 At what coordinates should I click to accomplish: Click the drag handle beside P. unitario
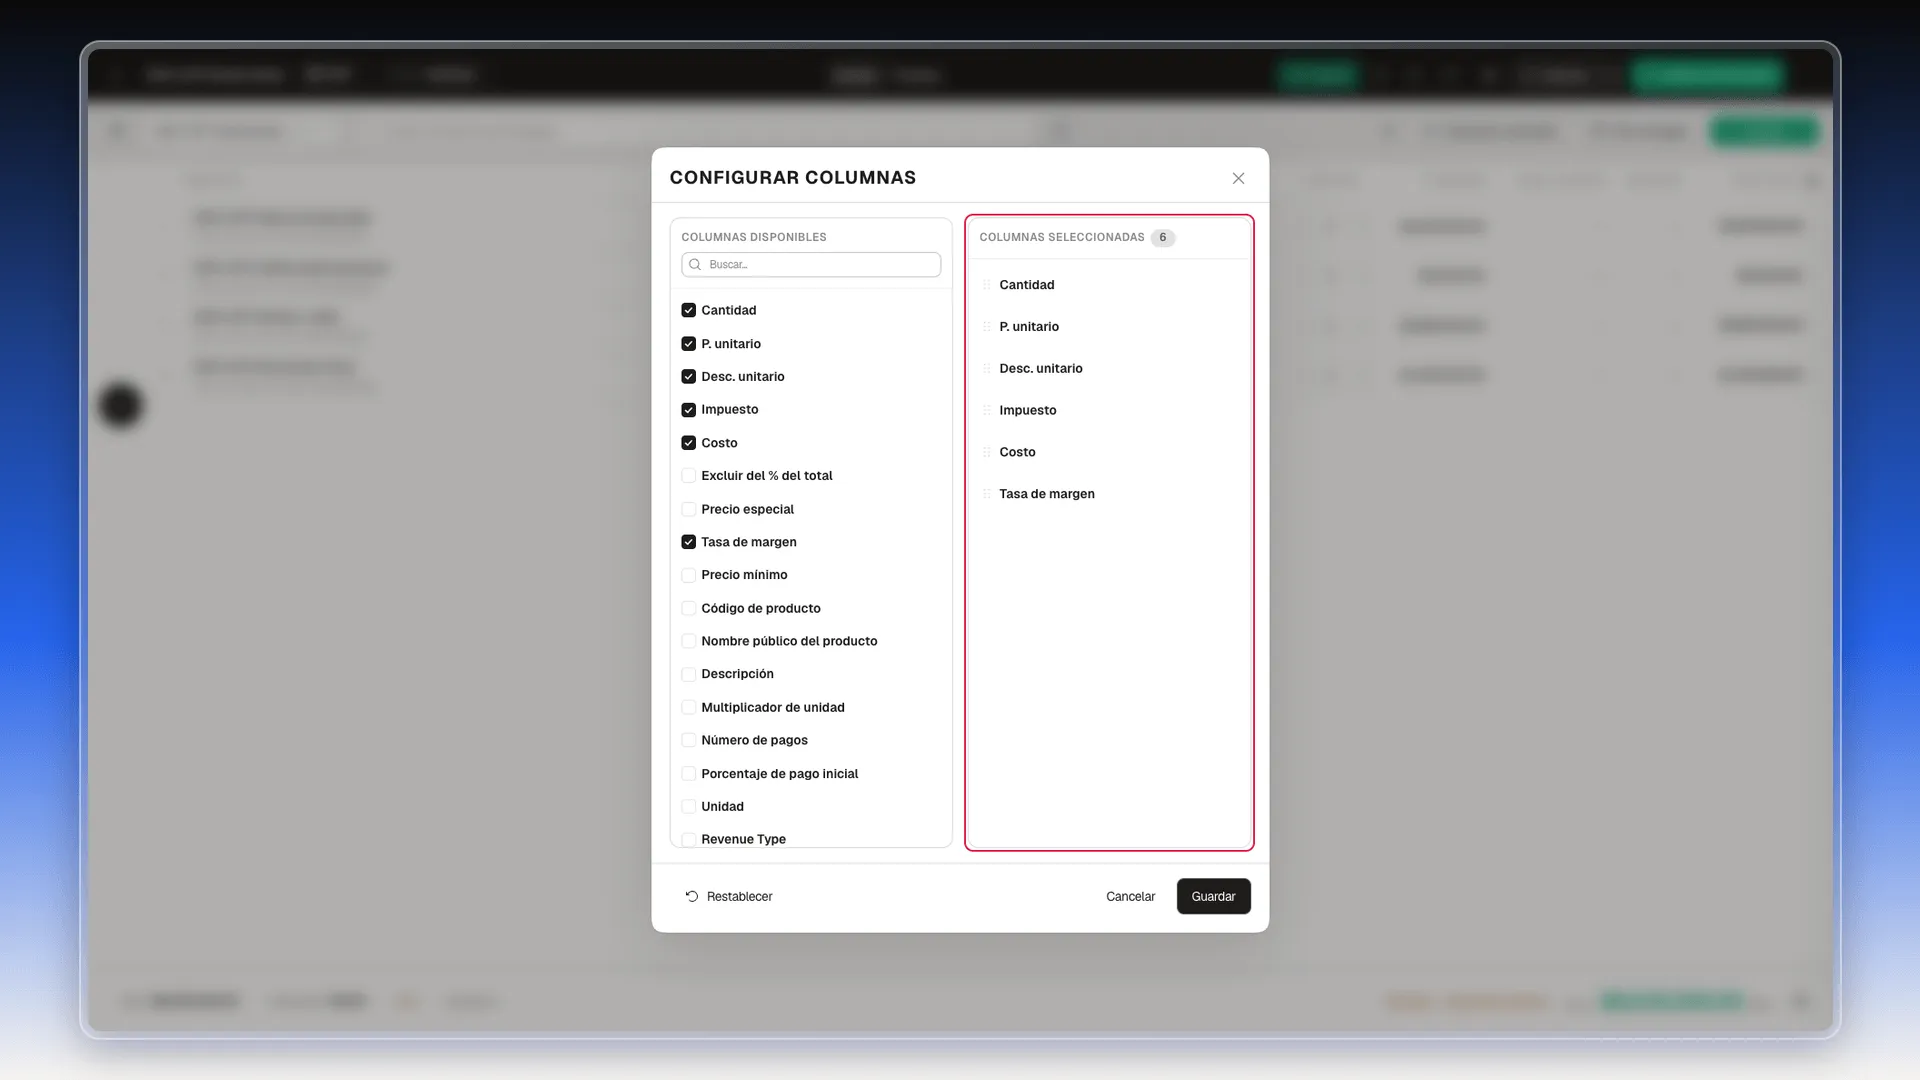pos(987,327)
